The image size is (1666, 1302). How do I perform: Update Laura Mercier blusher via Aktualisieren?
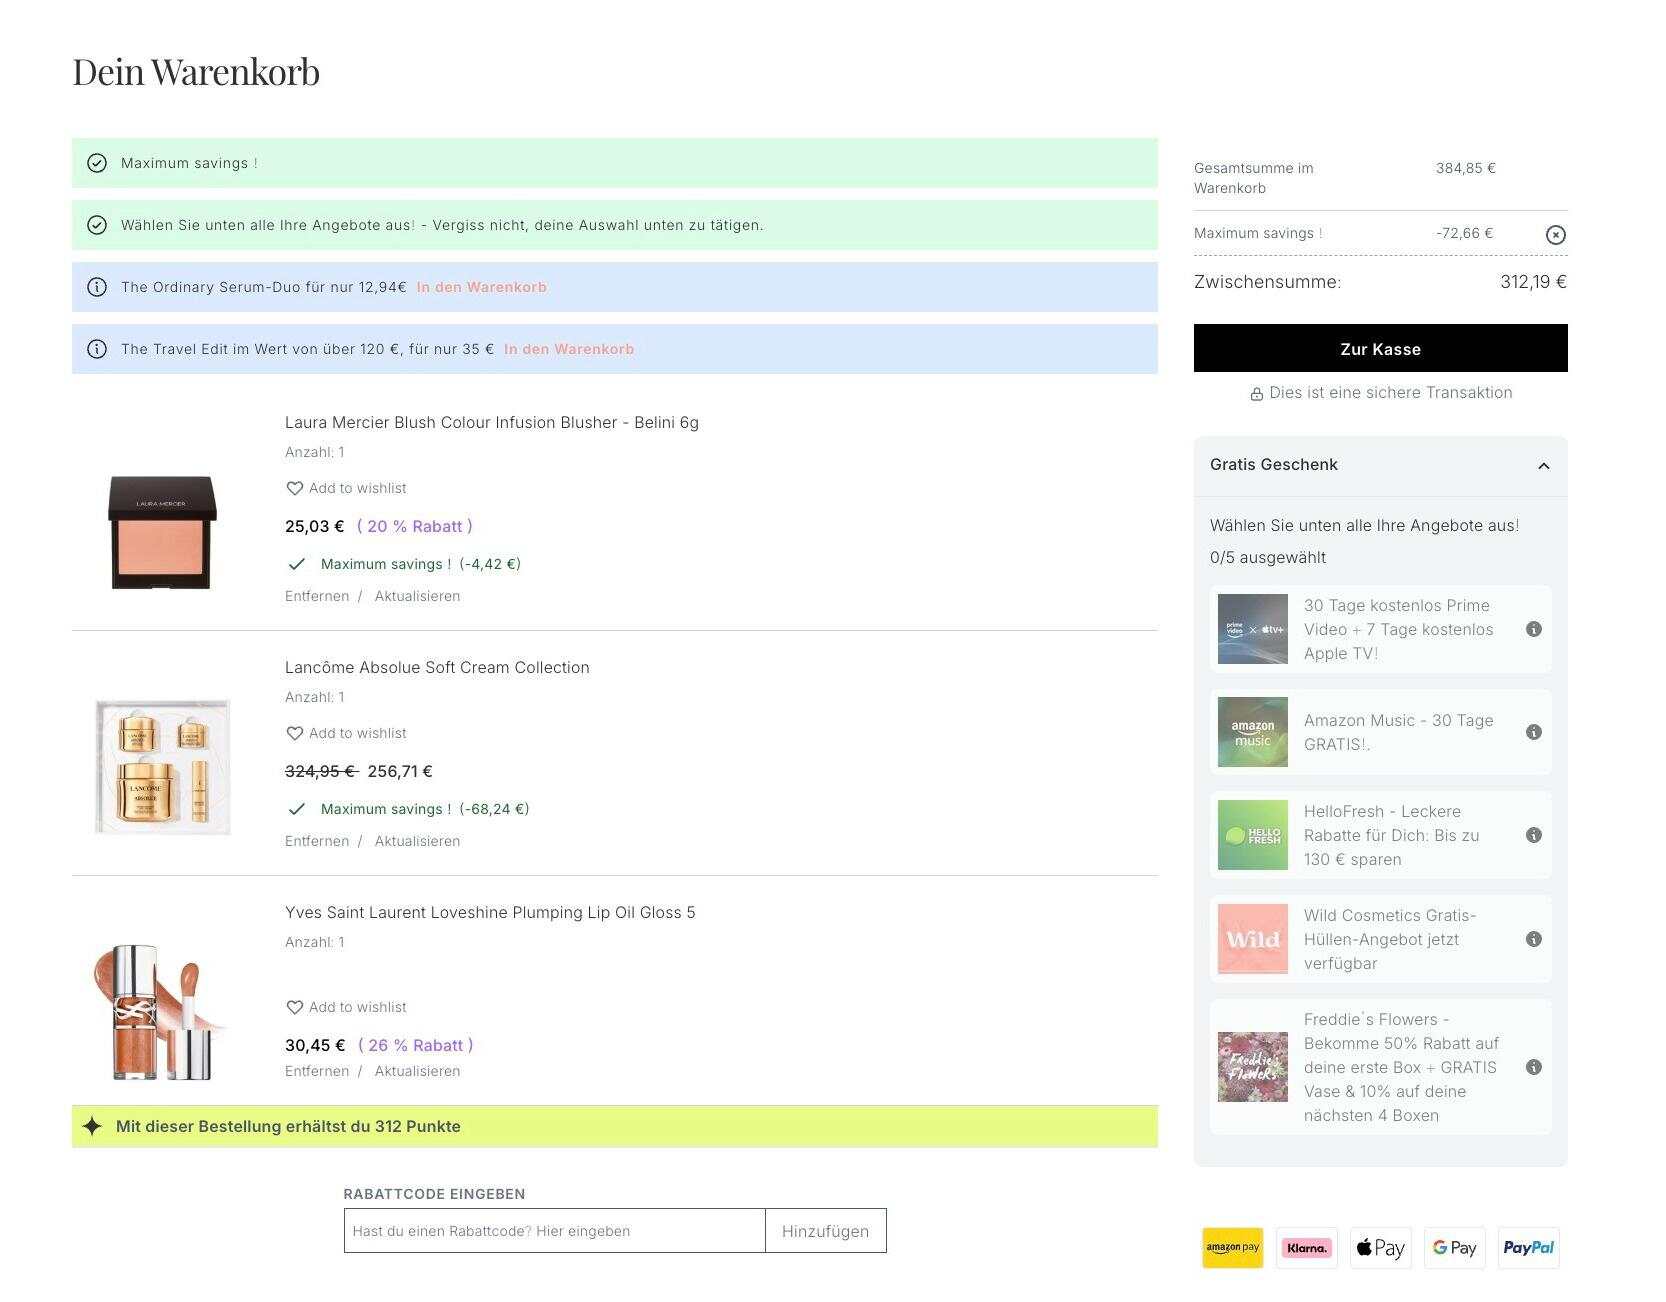point(417,596)
